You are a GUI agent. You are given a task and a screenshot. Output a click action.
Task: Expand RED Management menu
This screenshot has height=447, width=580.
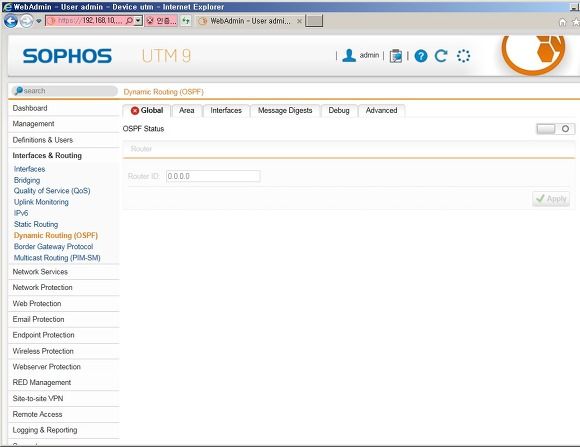64,383
